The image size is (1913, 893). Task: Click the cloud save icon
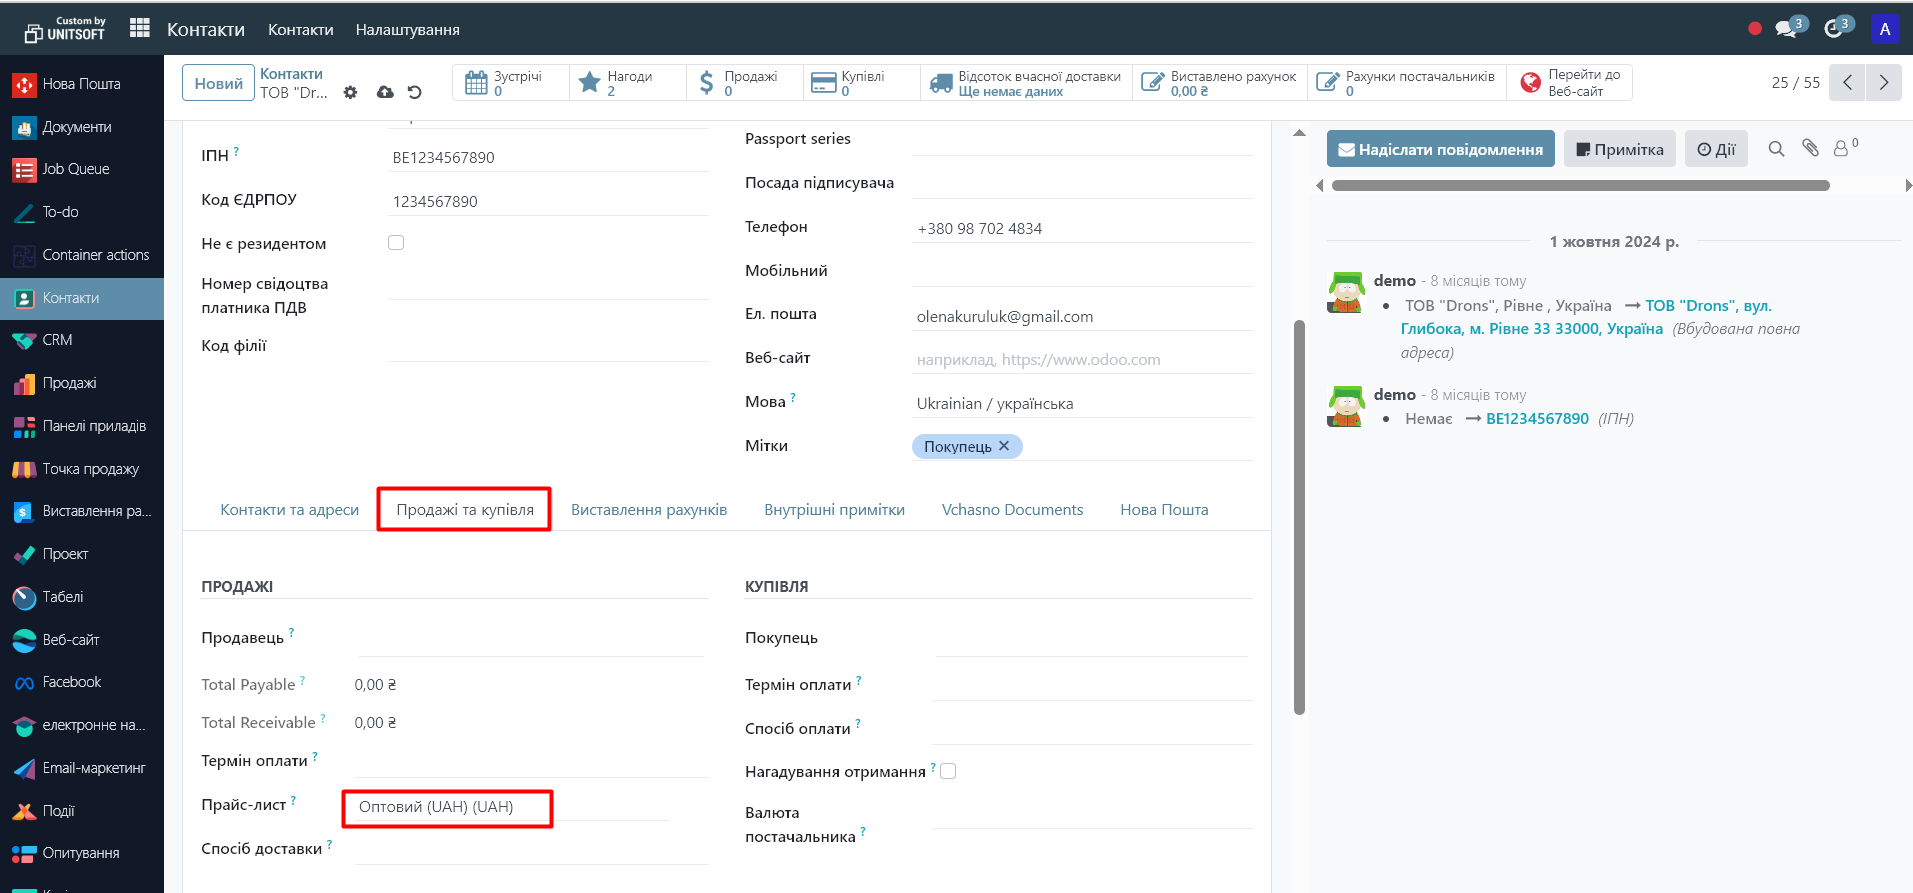coord(385,92)
